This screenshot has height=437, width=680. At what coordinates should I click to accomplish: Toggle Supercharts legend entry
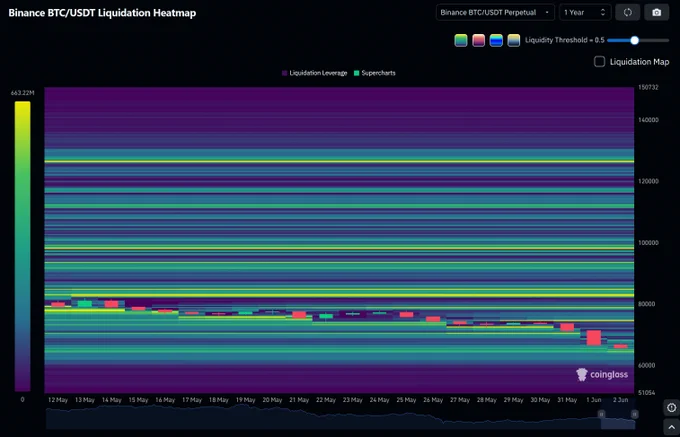pos(375,73)
